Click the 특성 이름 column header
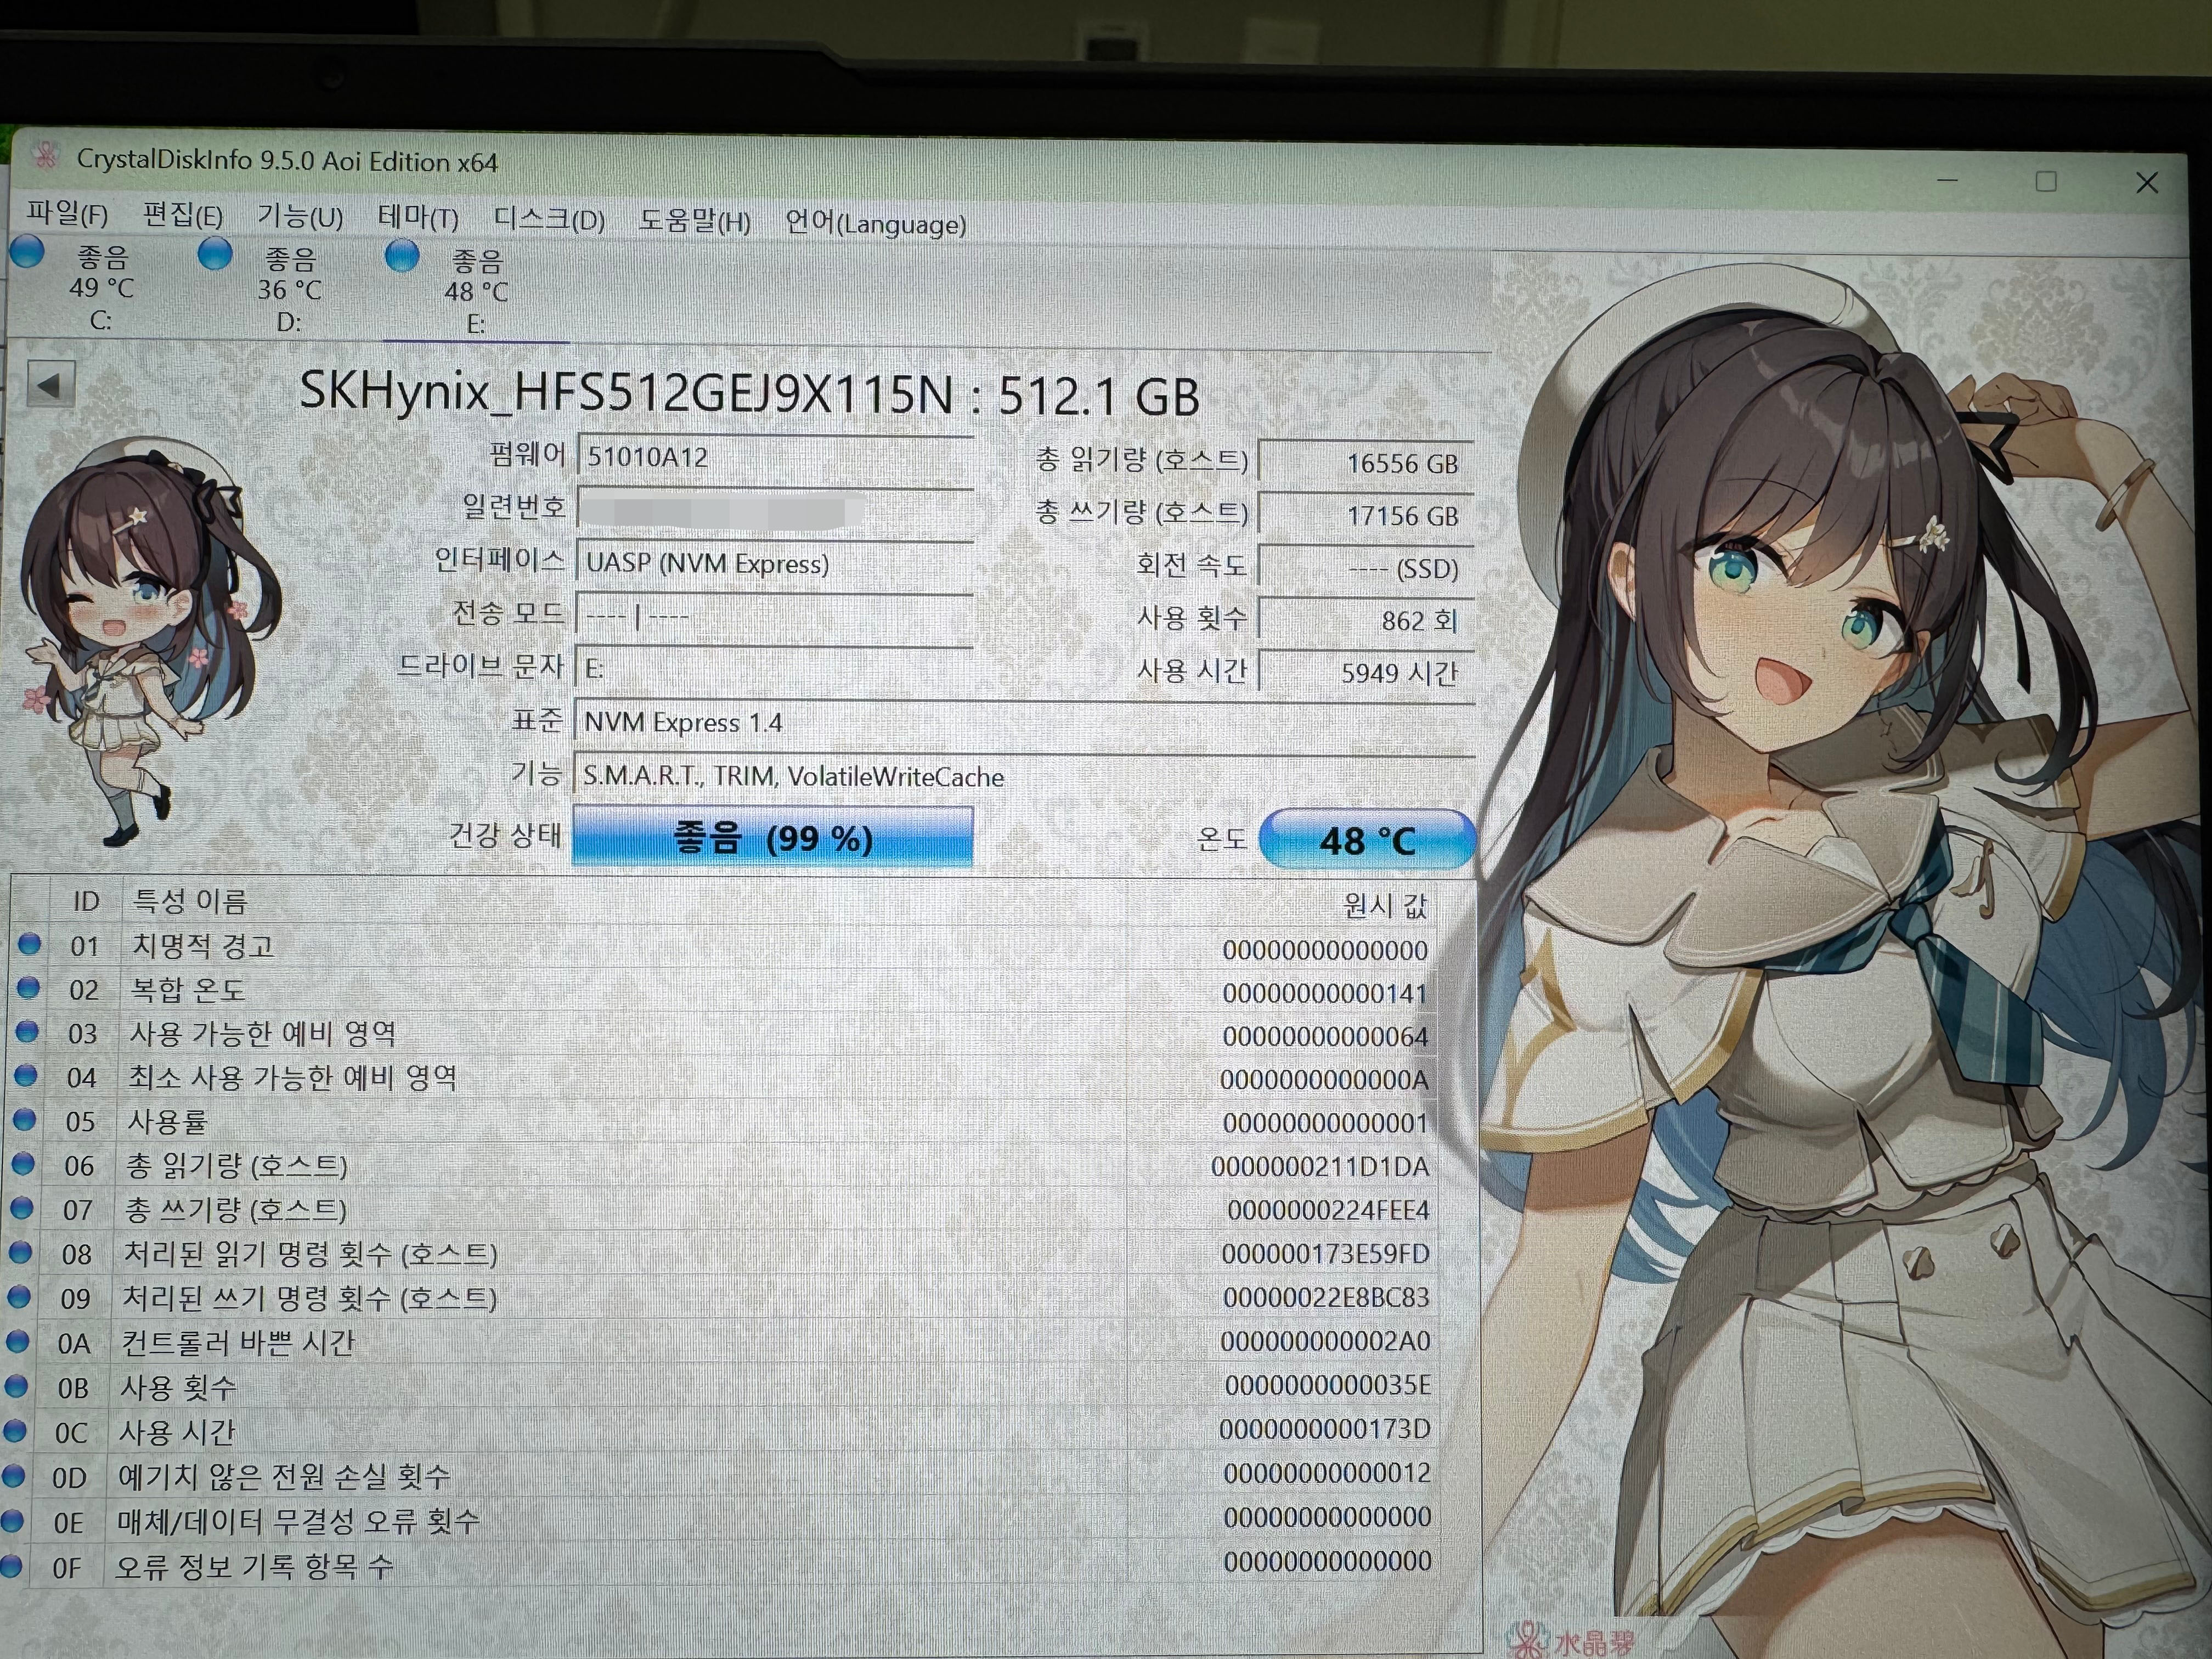 190,901
